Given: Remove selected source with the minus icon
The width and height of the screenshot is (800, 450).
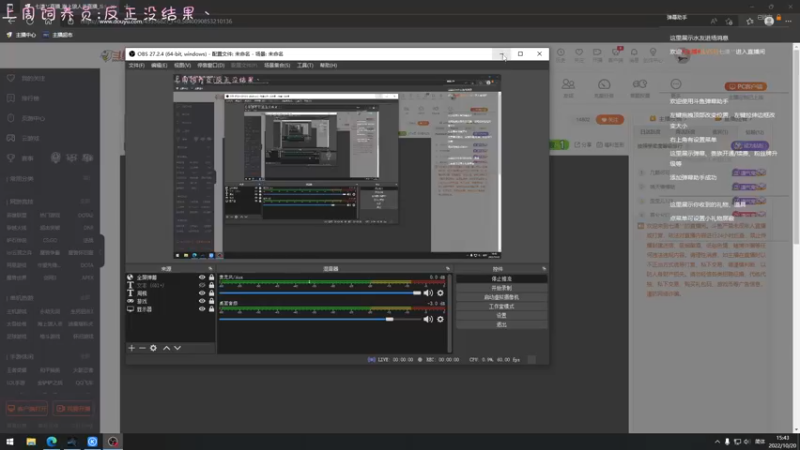Looking at the screenshot, I should click(142, 348).
